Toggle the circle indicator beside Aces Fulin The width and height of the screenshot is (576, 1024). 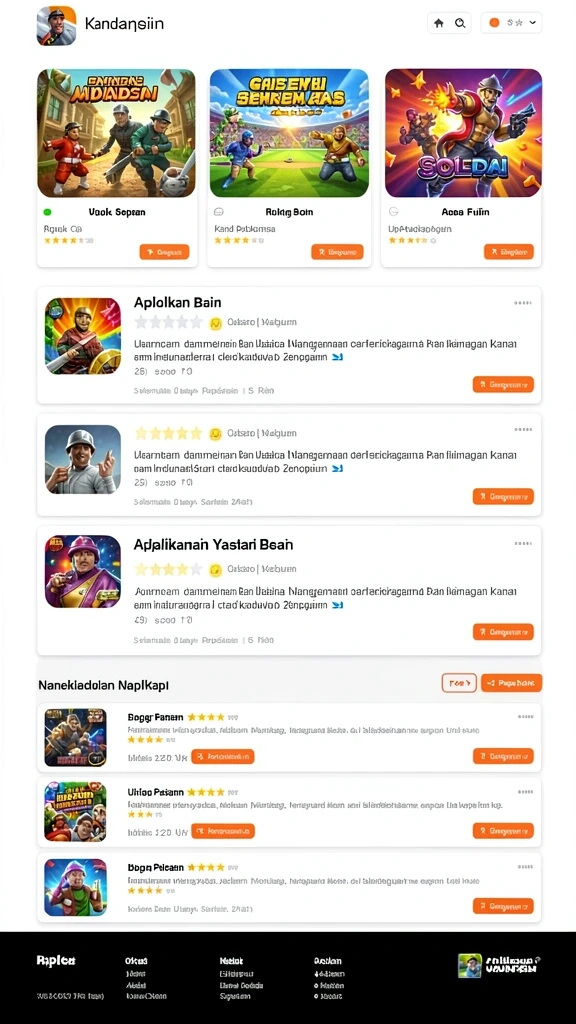click(x=393, y=212)
